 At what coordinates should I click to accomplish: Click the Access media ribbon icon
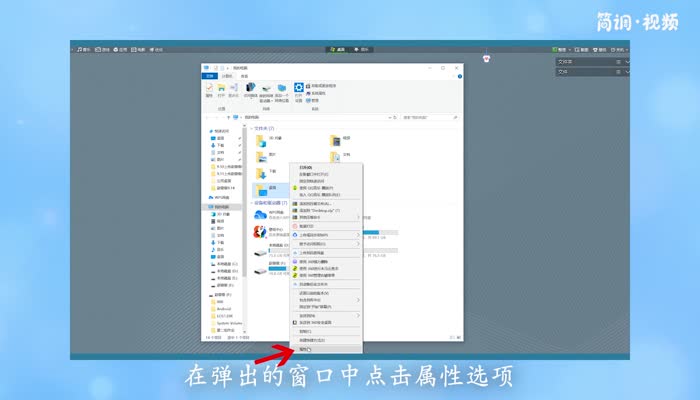[250, 89]
